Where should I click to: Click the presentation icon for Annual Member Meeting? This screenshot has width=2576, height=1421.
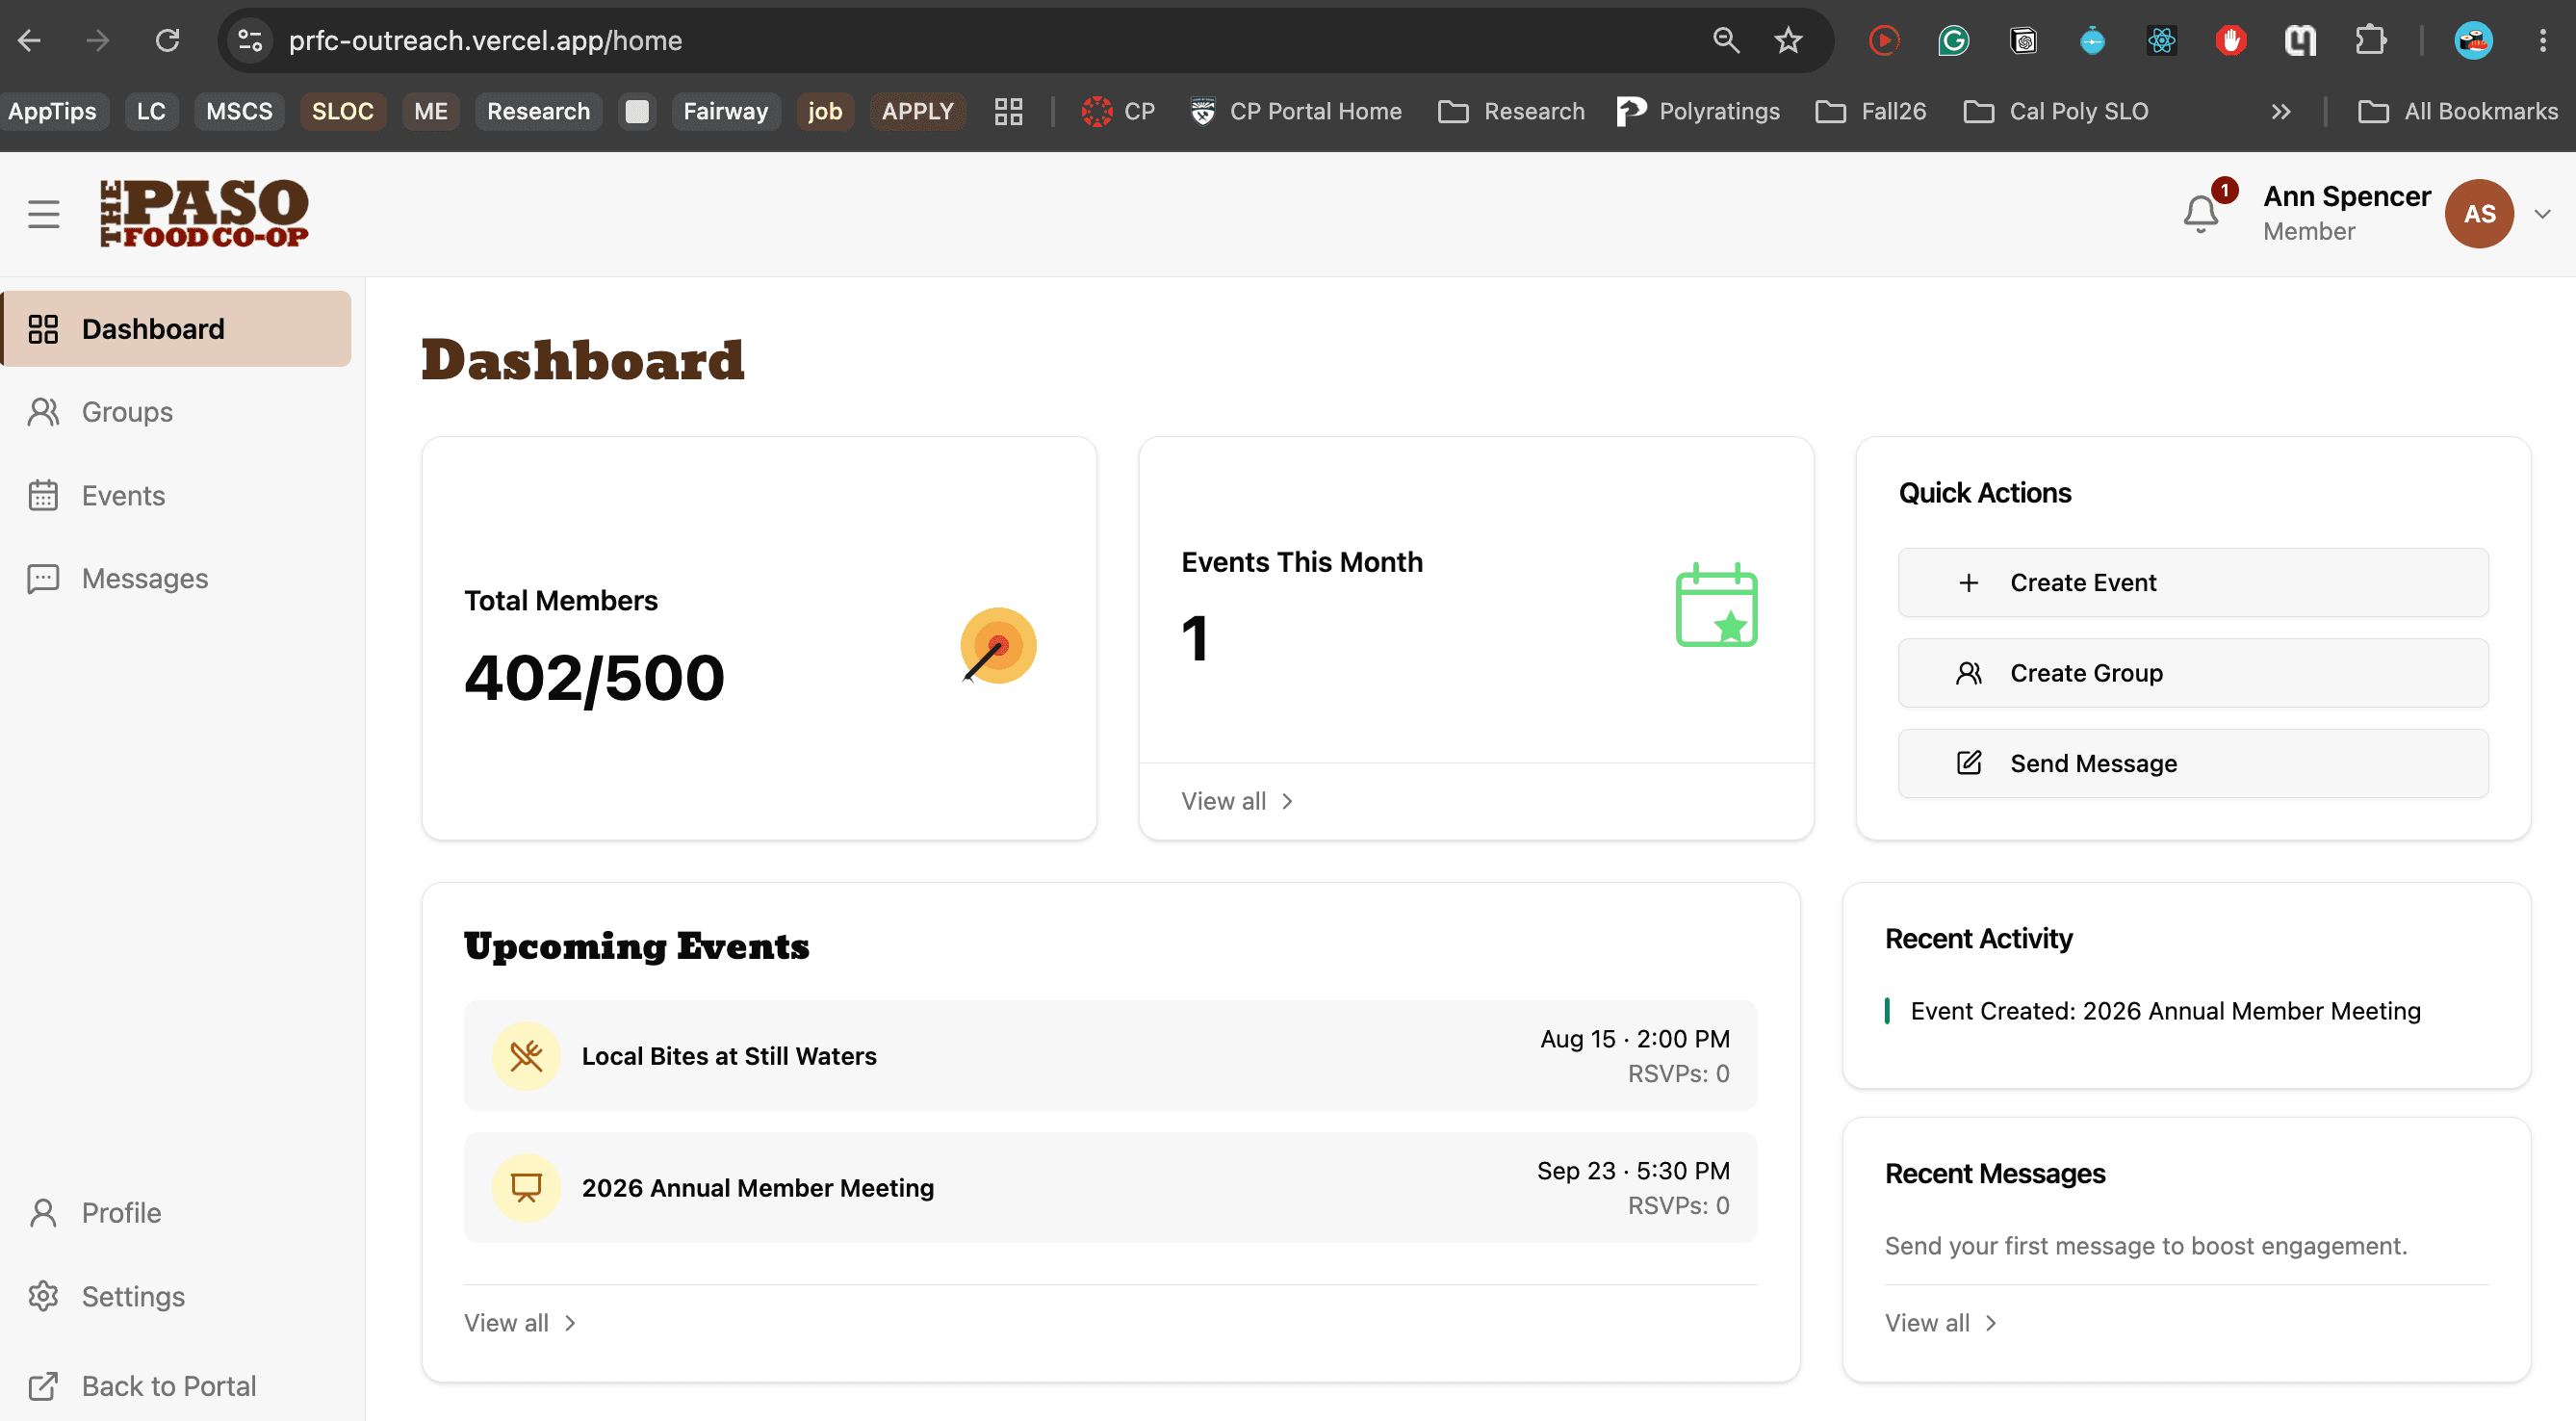pos(526,1188)
